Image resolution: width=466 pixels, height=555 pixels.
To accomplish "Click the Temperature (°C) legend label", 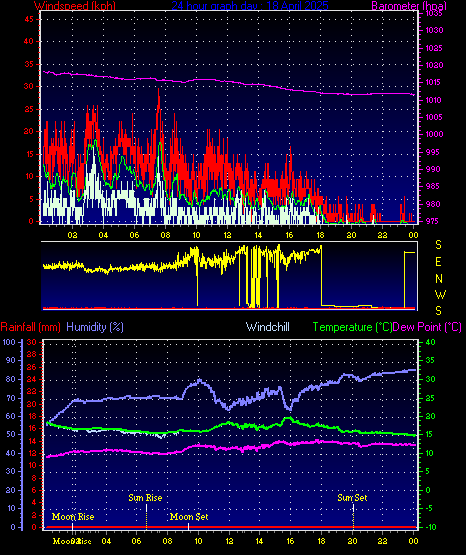I will pos(352,327).
